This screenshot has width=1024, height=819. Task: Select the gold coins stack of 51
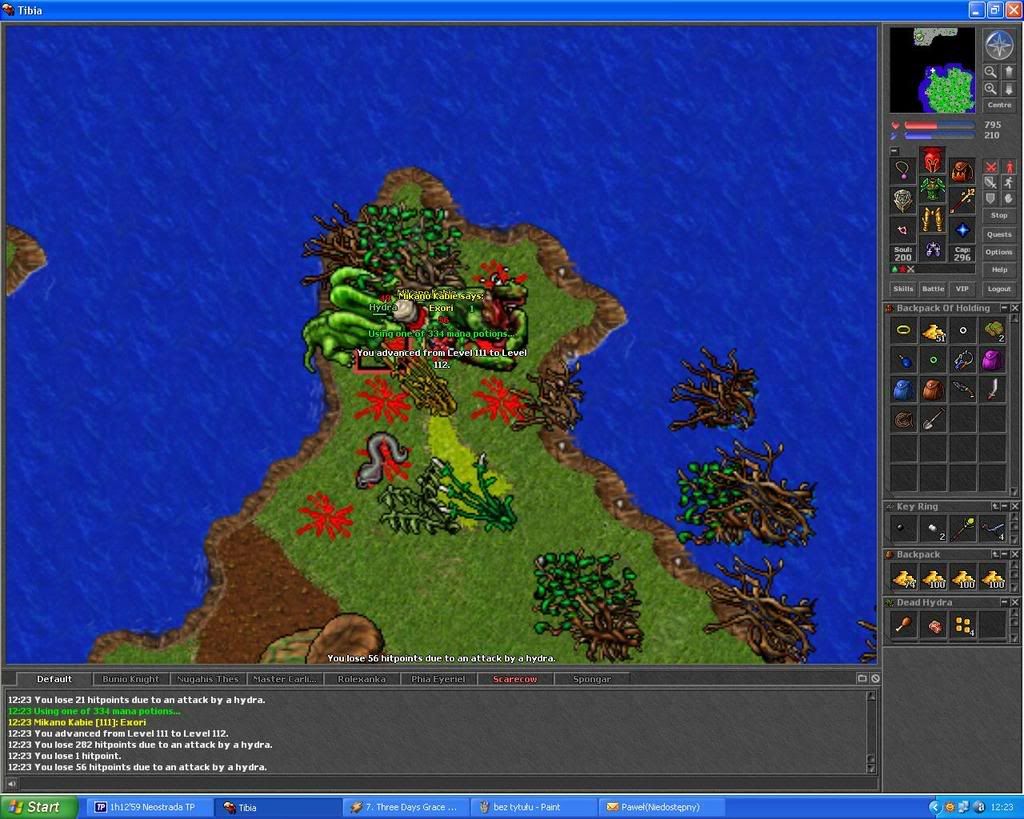click(933, 331)
